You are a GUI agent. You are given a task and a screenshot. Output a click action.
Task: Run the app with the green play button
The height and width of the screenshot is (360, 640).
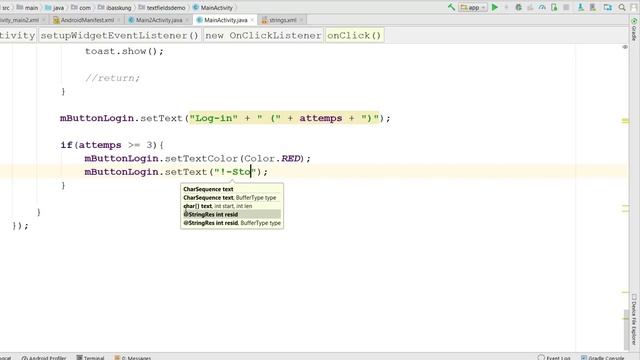click(x=495, y=7)
